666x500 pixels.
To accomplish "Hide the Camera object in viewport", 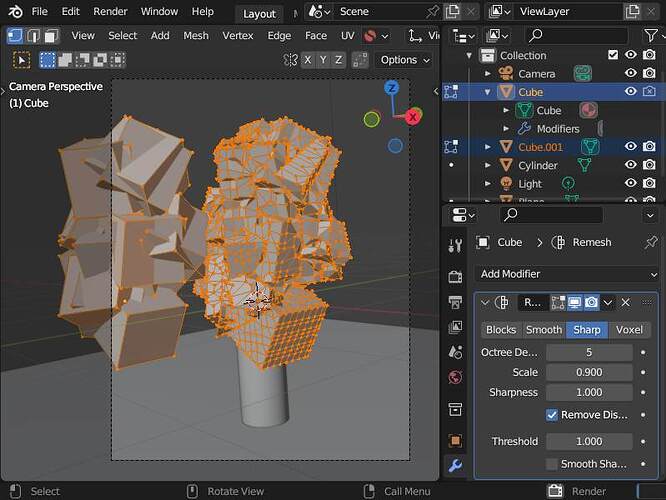I will coord(630,73).
